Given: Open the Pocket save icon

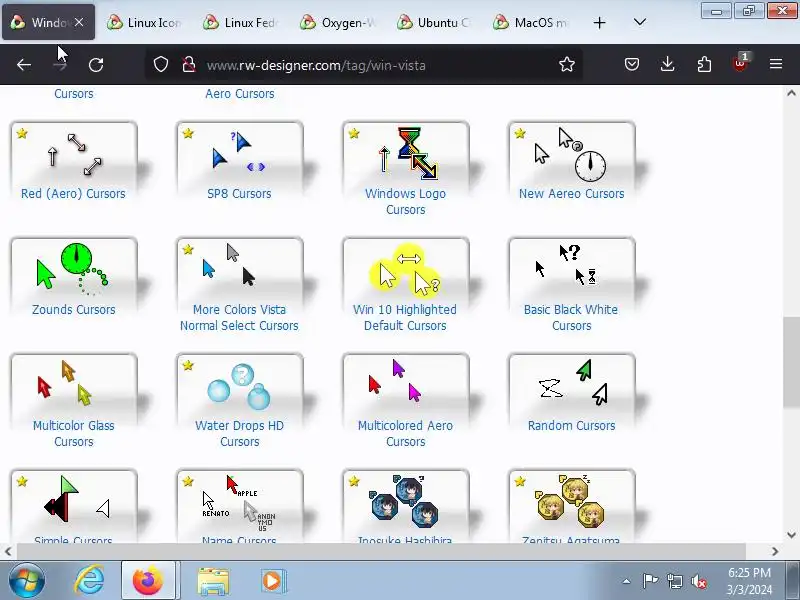Looking at the screenshot, I should click(632, 64).
